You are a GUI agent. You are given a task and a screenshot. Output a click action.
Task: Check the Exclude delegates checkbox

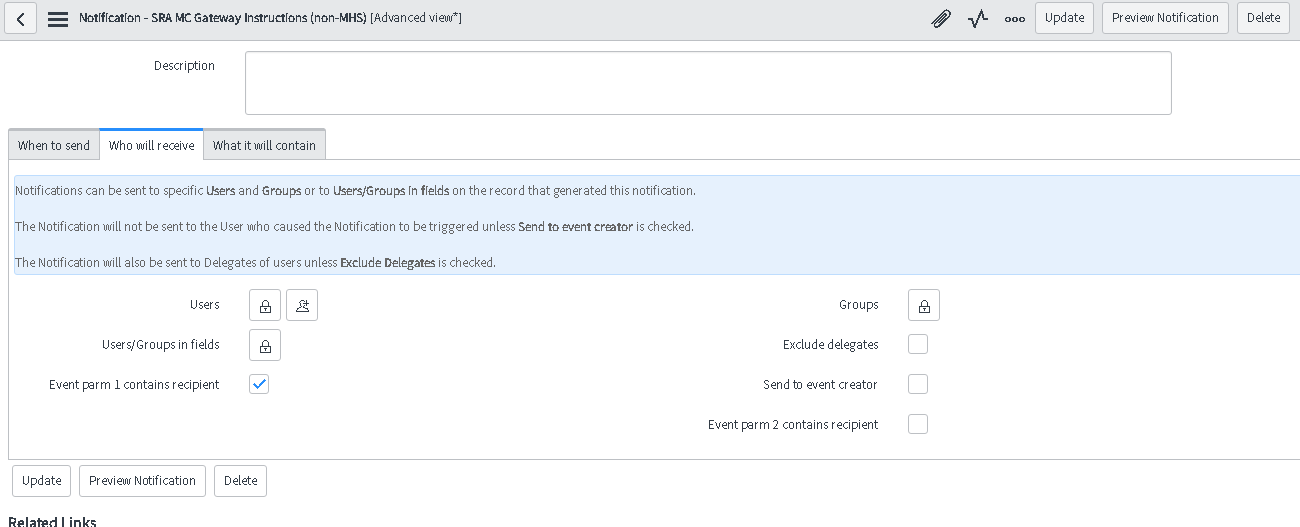coord(918,344)
